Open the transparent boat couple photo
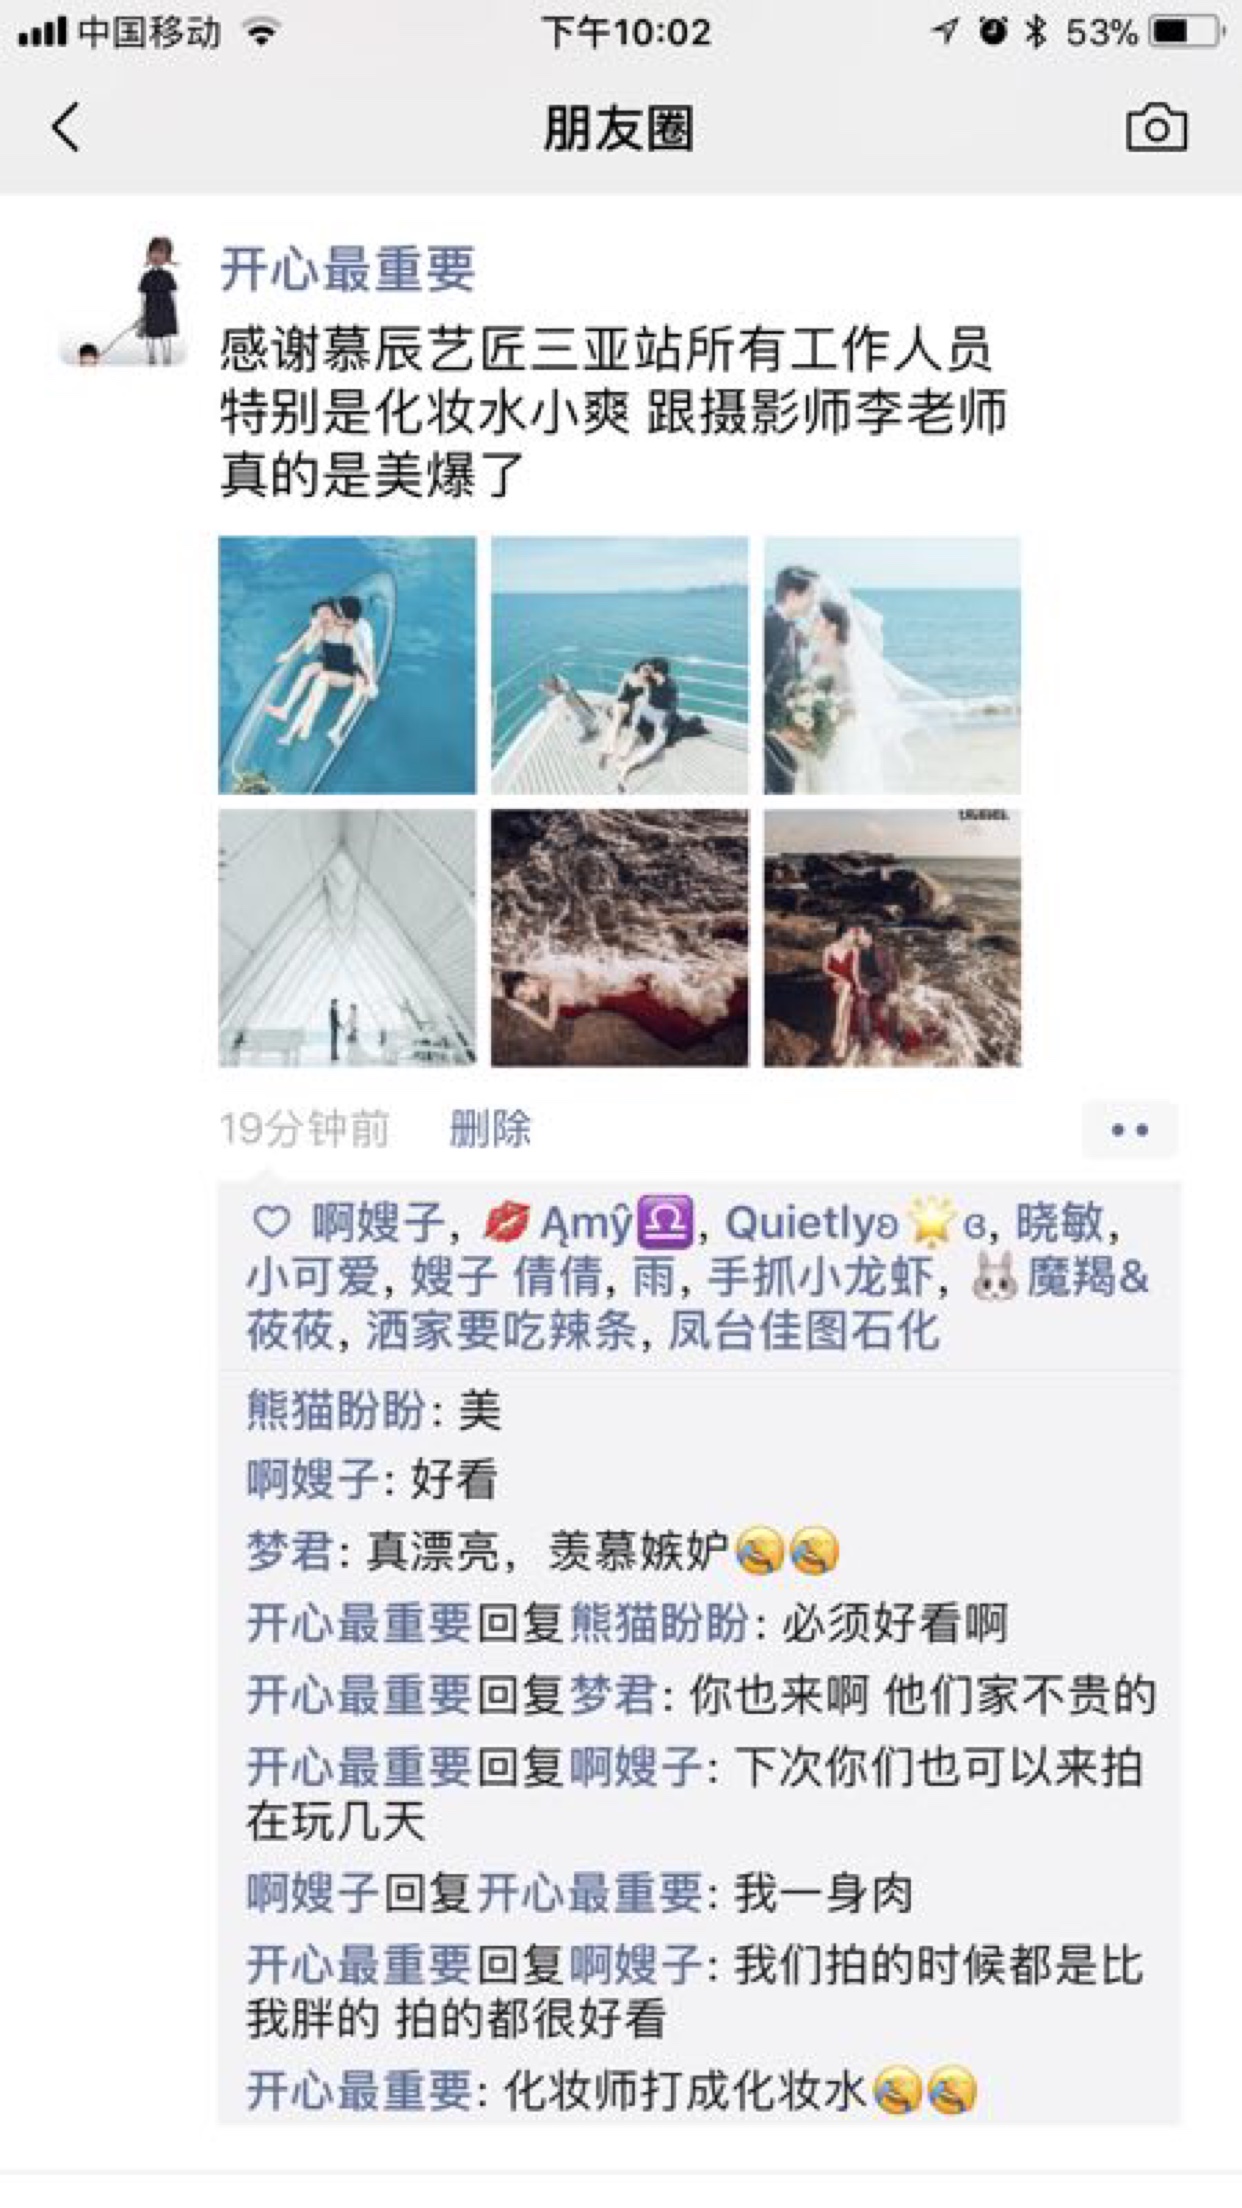1242x2208 pixels. [347, 665]
